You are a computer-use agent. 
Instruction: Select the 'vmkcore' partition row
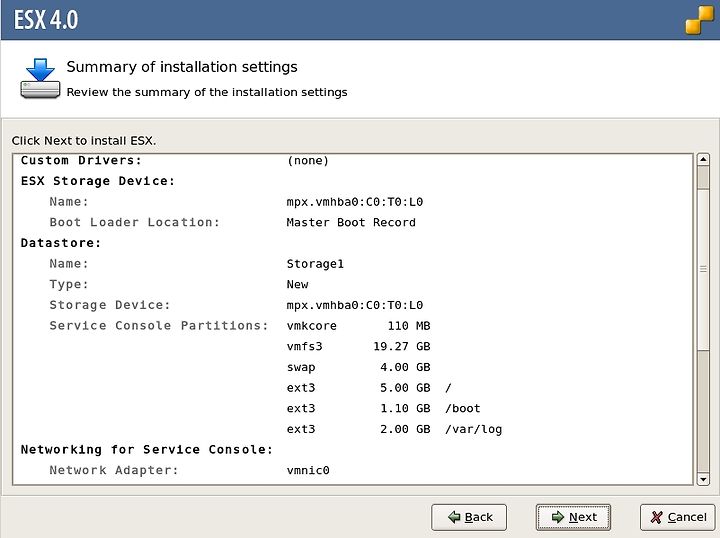[358, 326]
